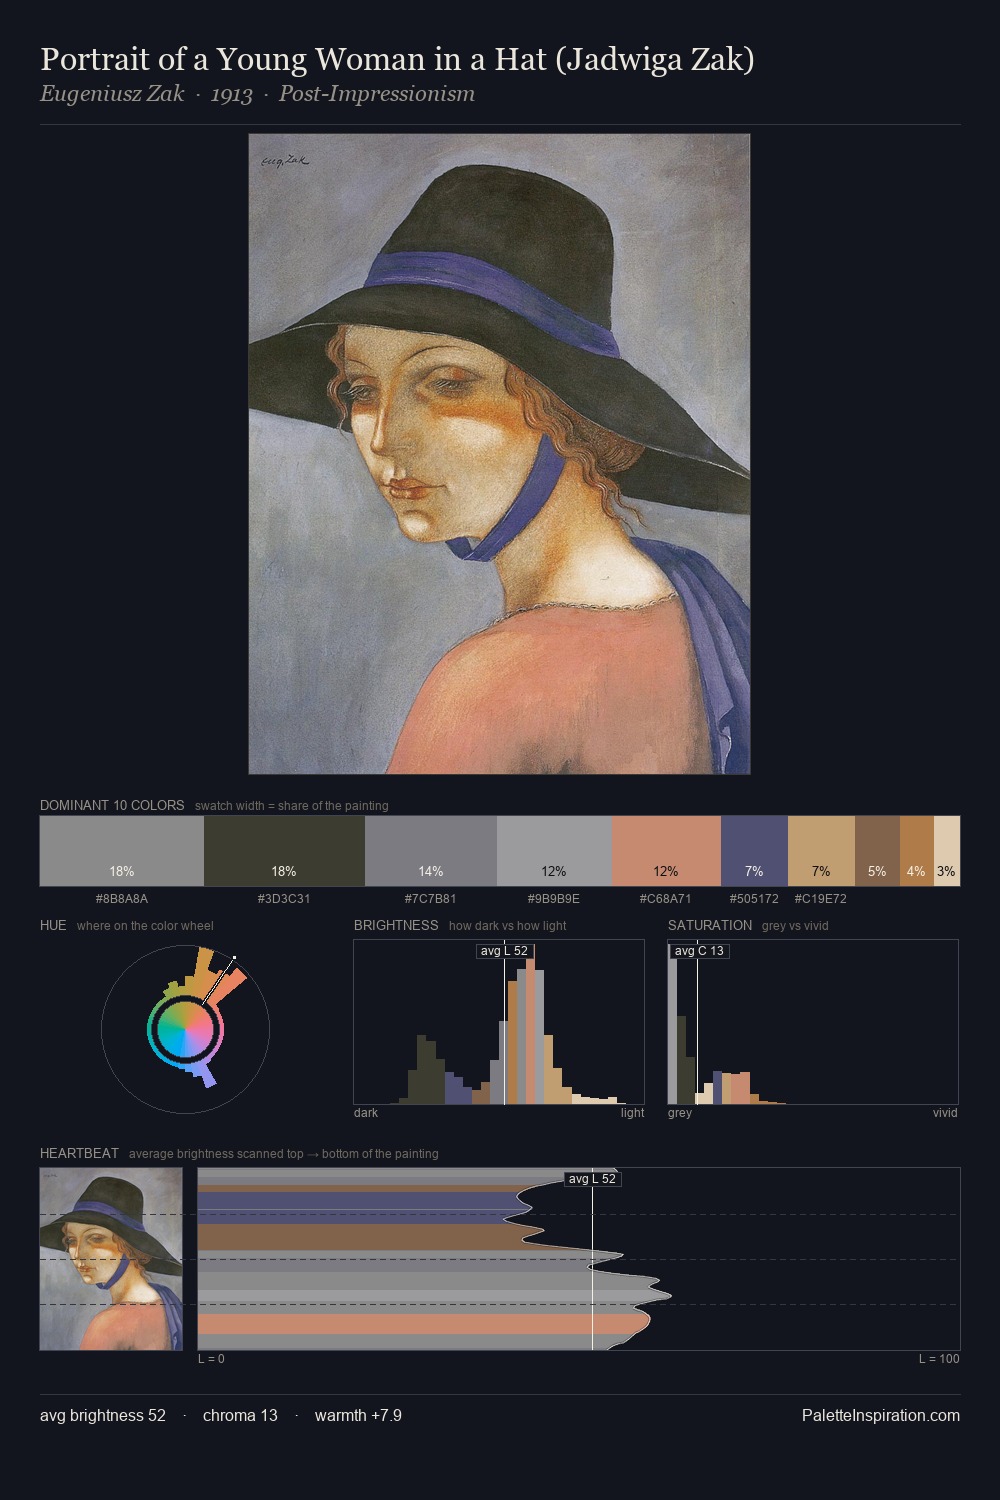
Task: Click the '#8B8A8A' hex code text
Action: (x=122, y=898)
